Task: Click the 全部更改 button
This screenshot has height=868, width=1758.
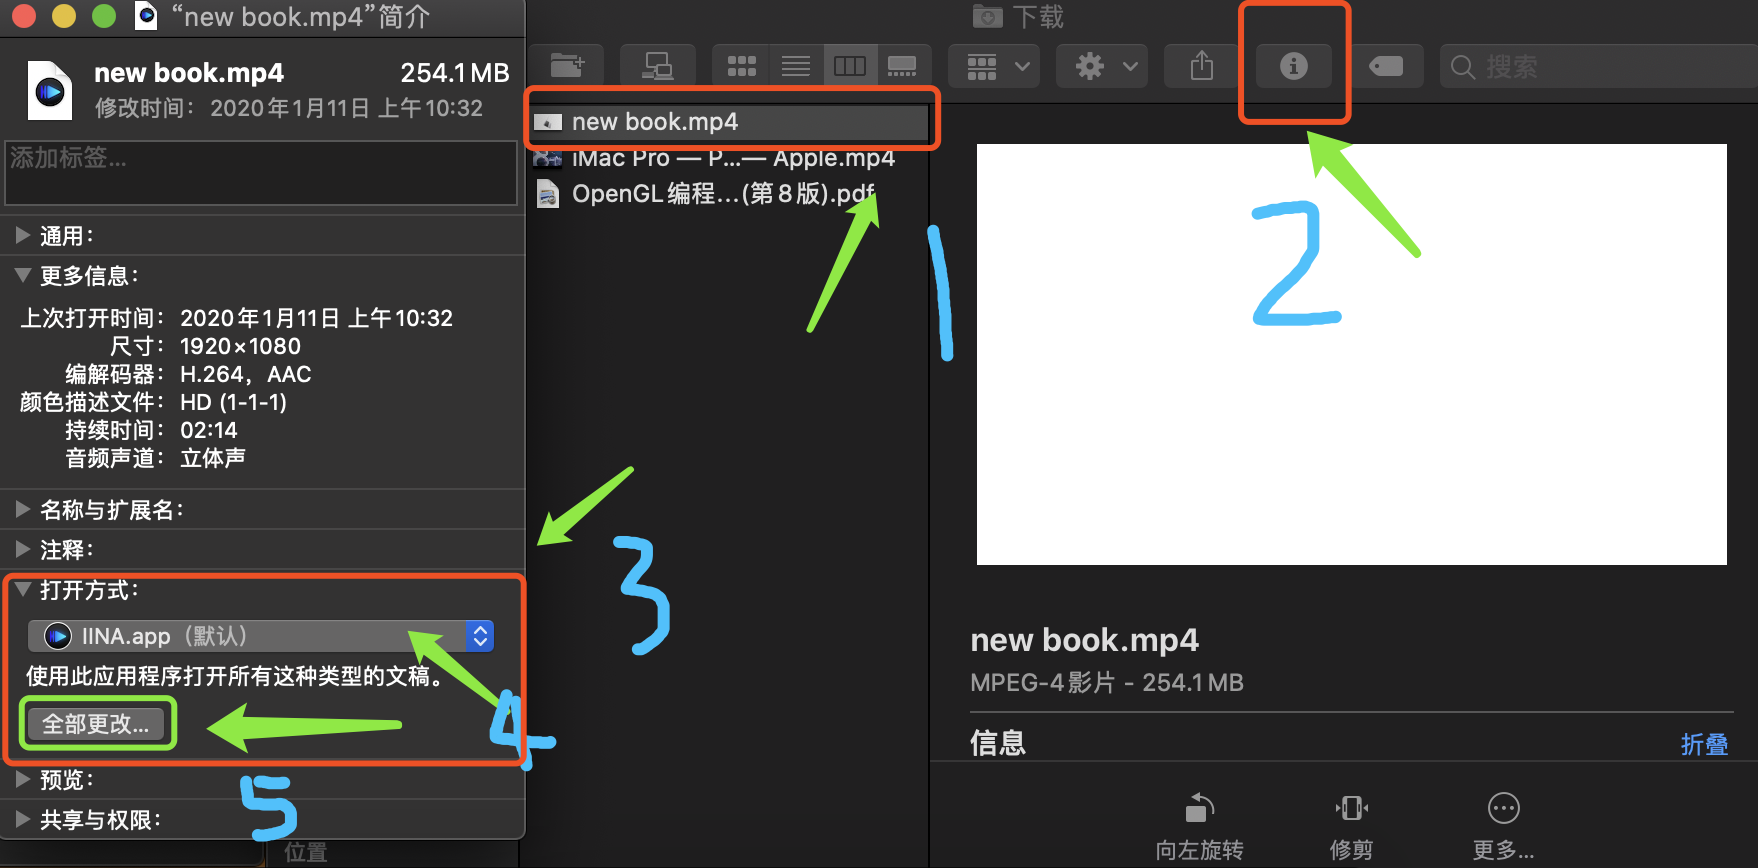Action: click(96, 723)
